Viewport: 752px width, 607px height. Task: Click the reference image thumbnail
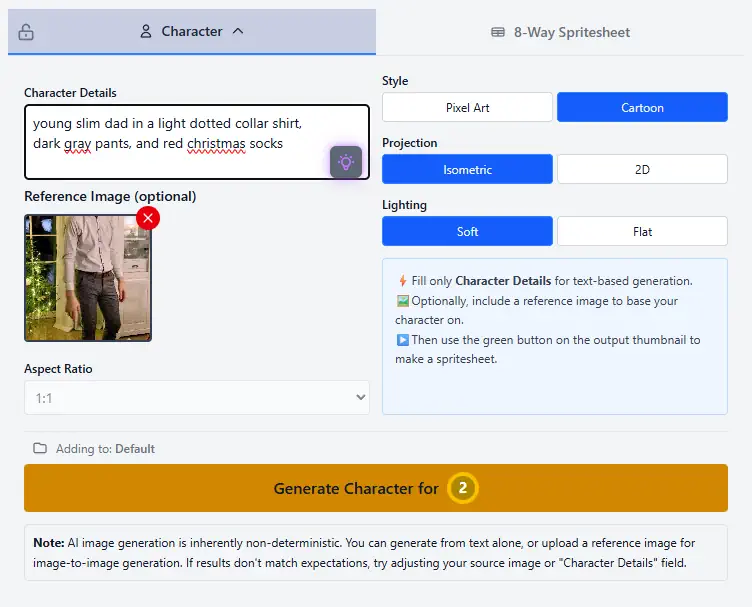(x=88, y=278)
